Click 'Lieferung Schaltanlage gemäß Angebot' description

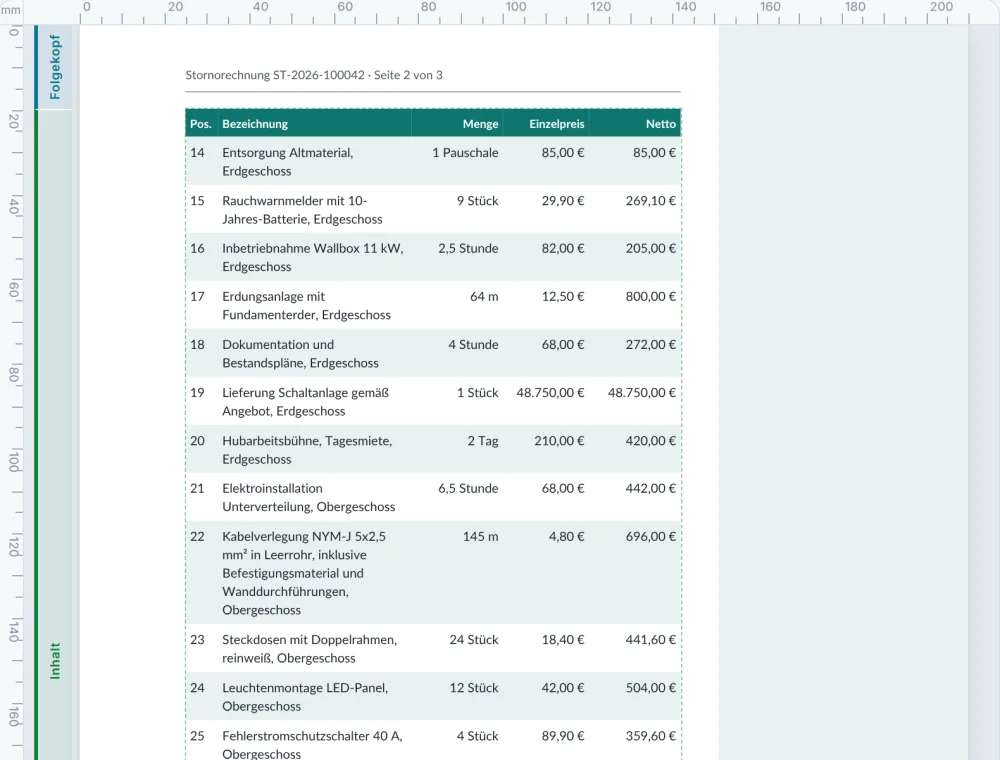pos(305,402)
